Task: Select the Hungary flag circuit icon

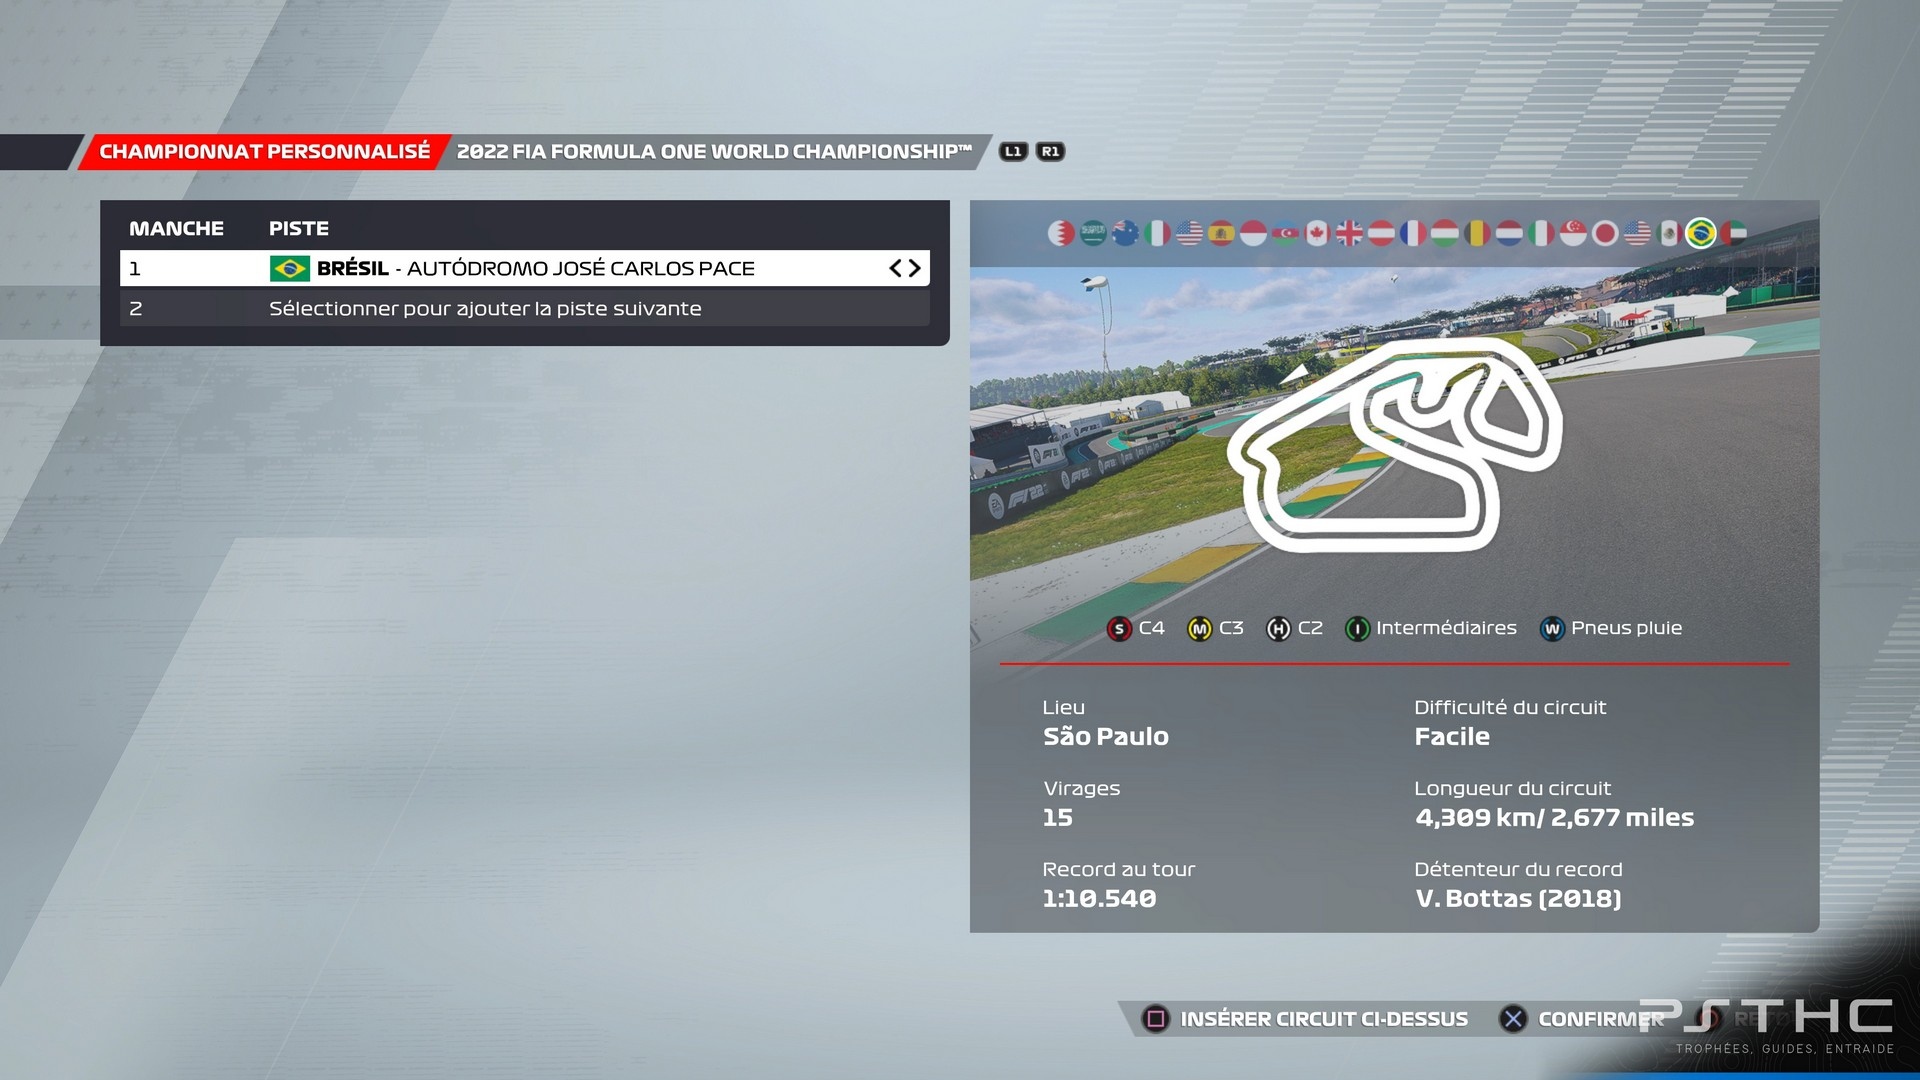Action: coord(1445,233)
